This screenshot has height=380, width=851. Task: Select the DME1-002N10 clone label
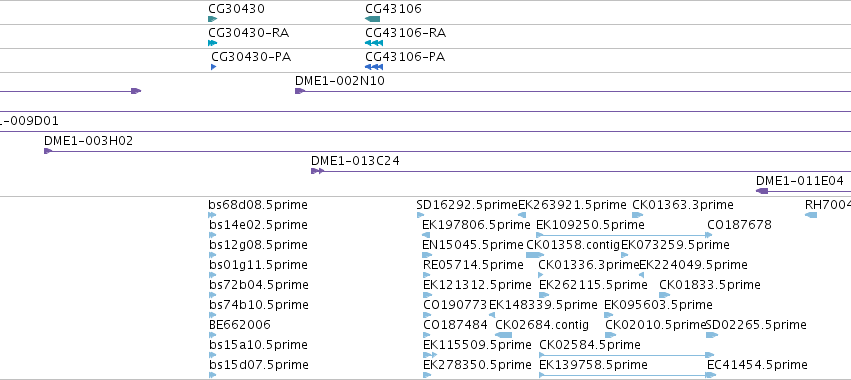pyautogui.click(x=340, y=81)
